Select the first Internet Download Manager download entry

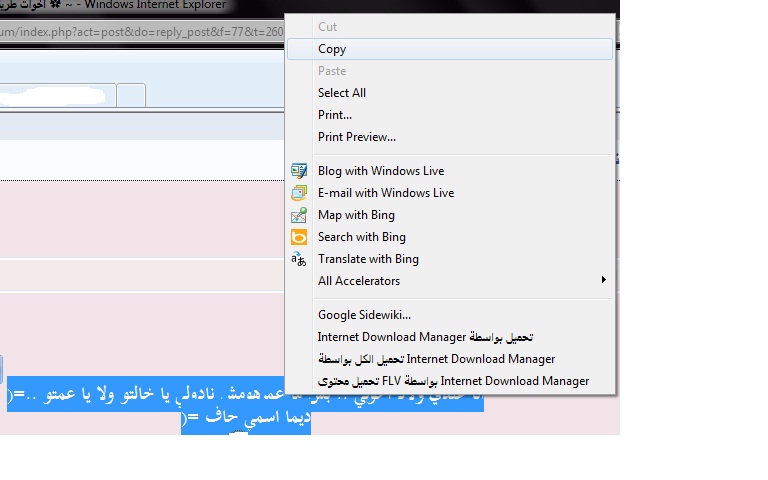coord(425,337)
